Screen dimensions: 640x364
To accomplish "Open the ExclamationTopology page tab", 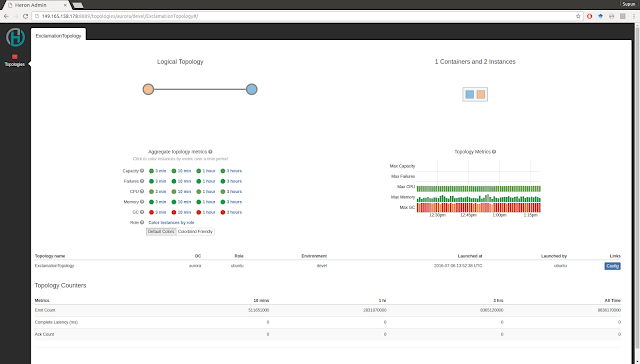I will [58, 36].
